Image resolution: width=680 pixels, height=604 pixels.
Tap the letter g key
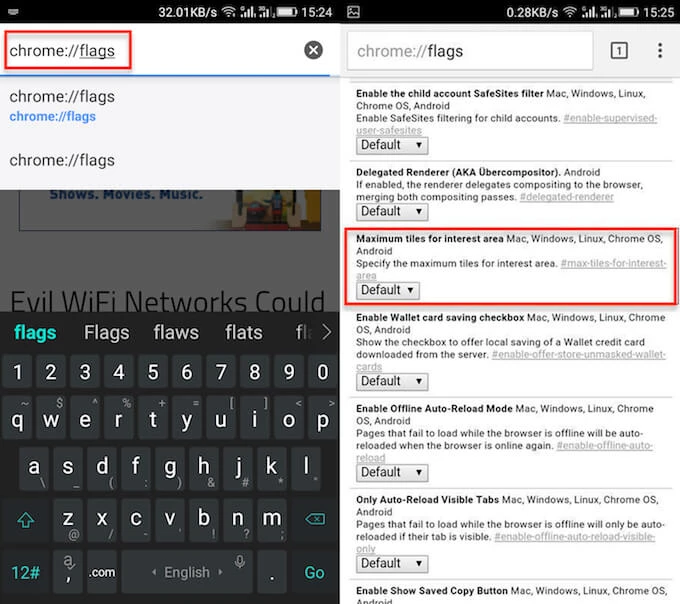pyautogui.click(x=170, y=467)
